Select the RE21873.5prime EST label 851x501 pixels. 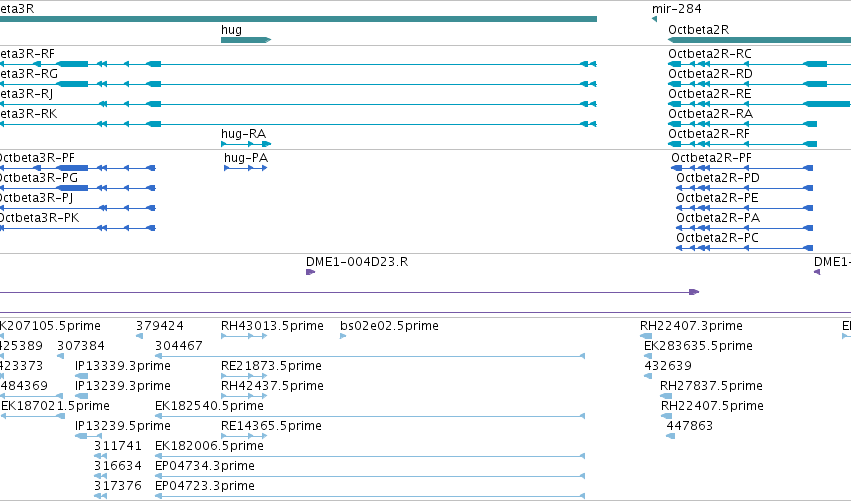[x=271, y=366]
